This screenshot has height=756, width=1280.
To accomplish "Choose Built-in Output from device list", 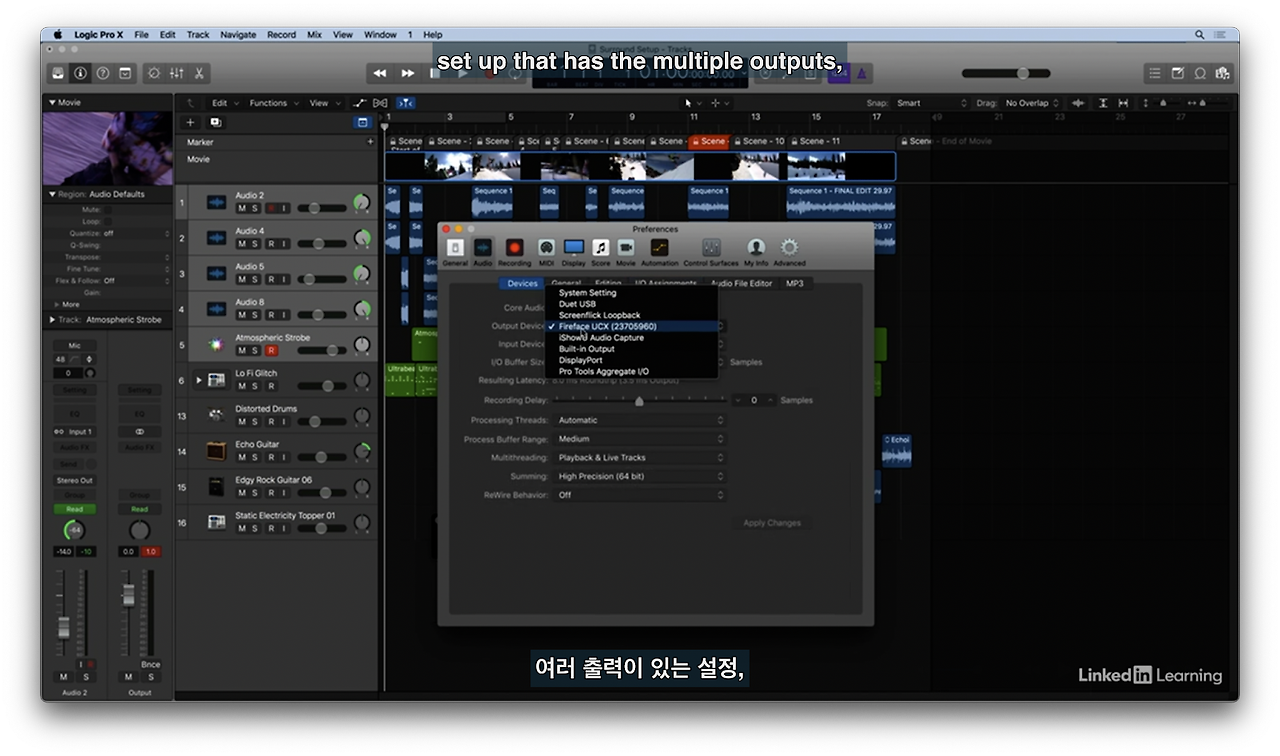I will 631,349.
